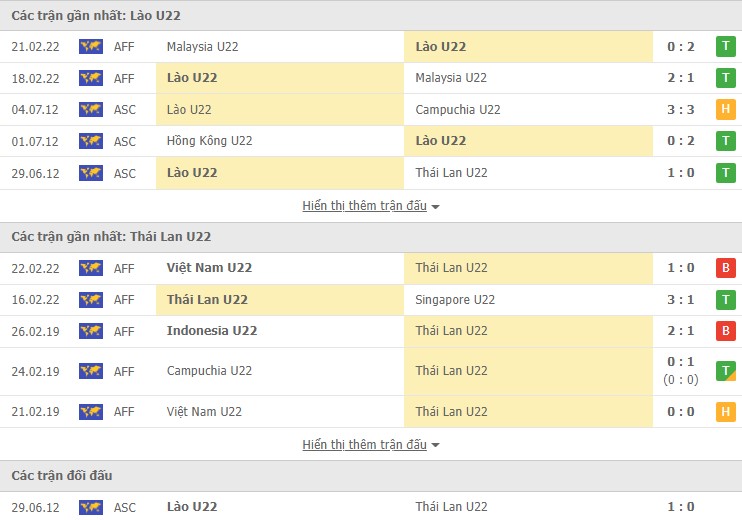Click the head-to-head match row dated 29.06.12
Viewport: 742px width, 520px height.
point(371,507)
